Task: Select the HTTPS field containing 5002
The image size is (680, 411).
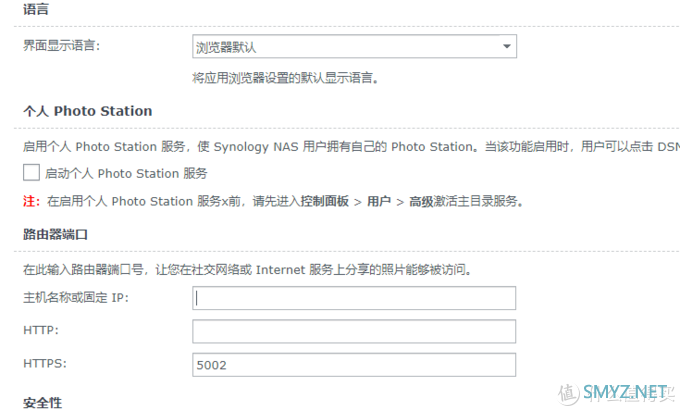Action: [354, 365]
